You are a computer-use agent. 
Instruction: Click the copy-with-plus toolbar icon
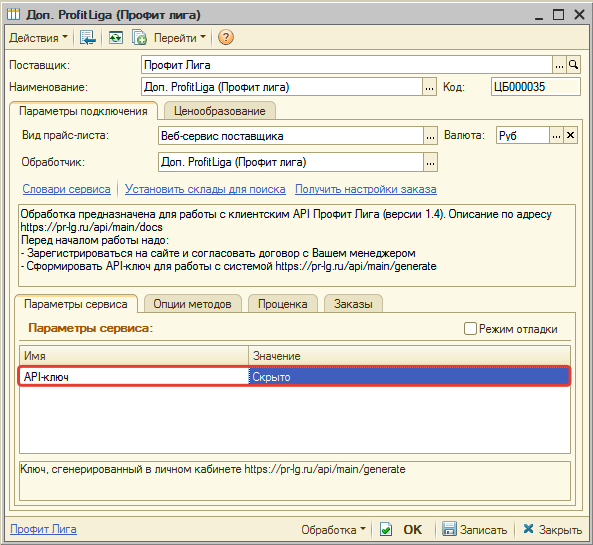coord(139,38)
